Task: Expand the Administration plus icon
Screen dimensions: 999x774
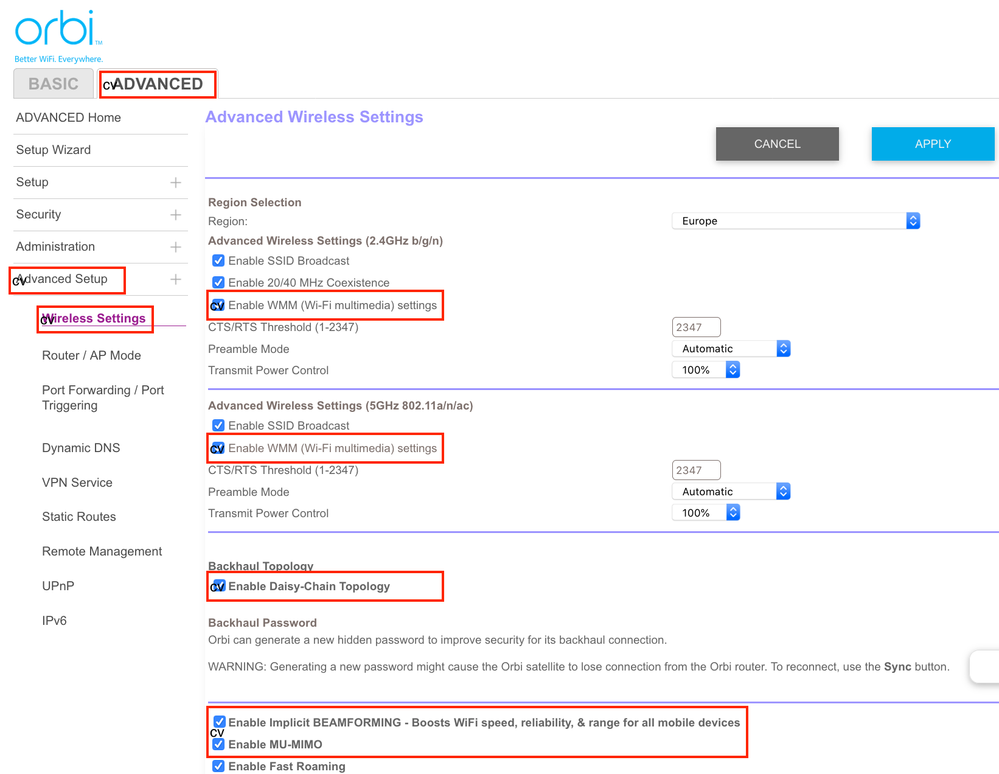Action: (x=176, y=247)
